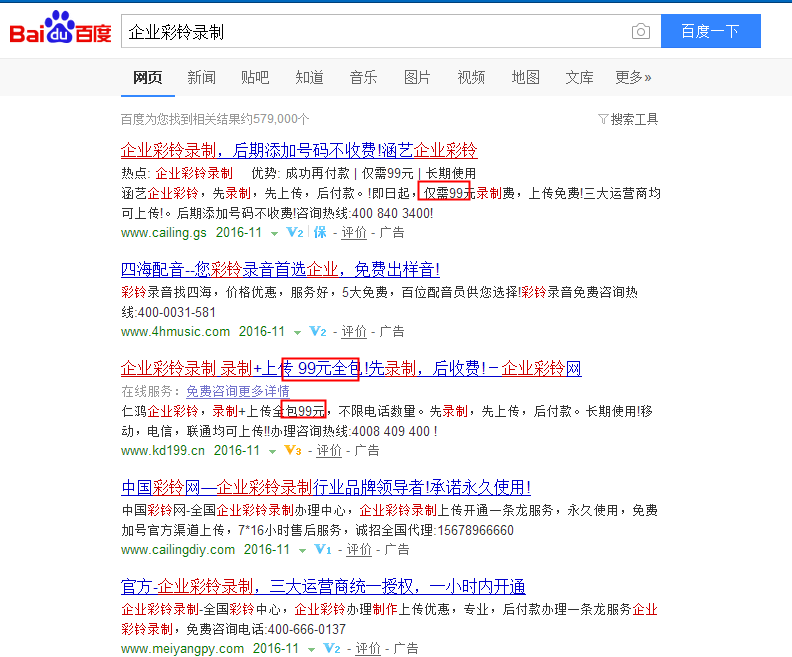Image resolution: width=792 pixels, height=657 pixels.
Task: Open the 视频 tab
Action: (471, 78)
